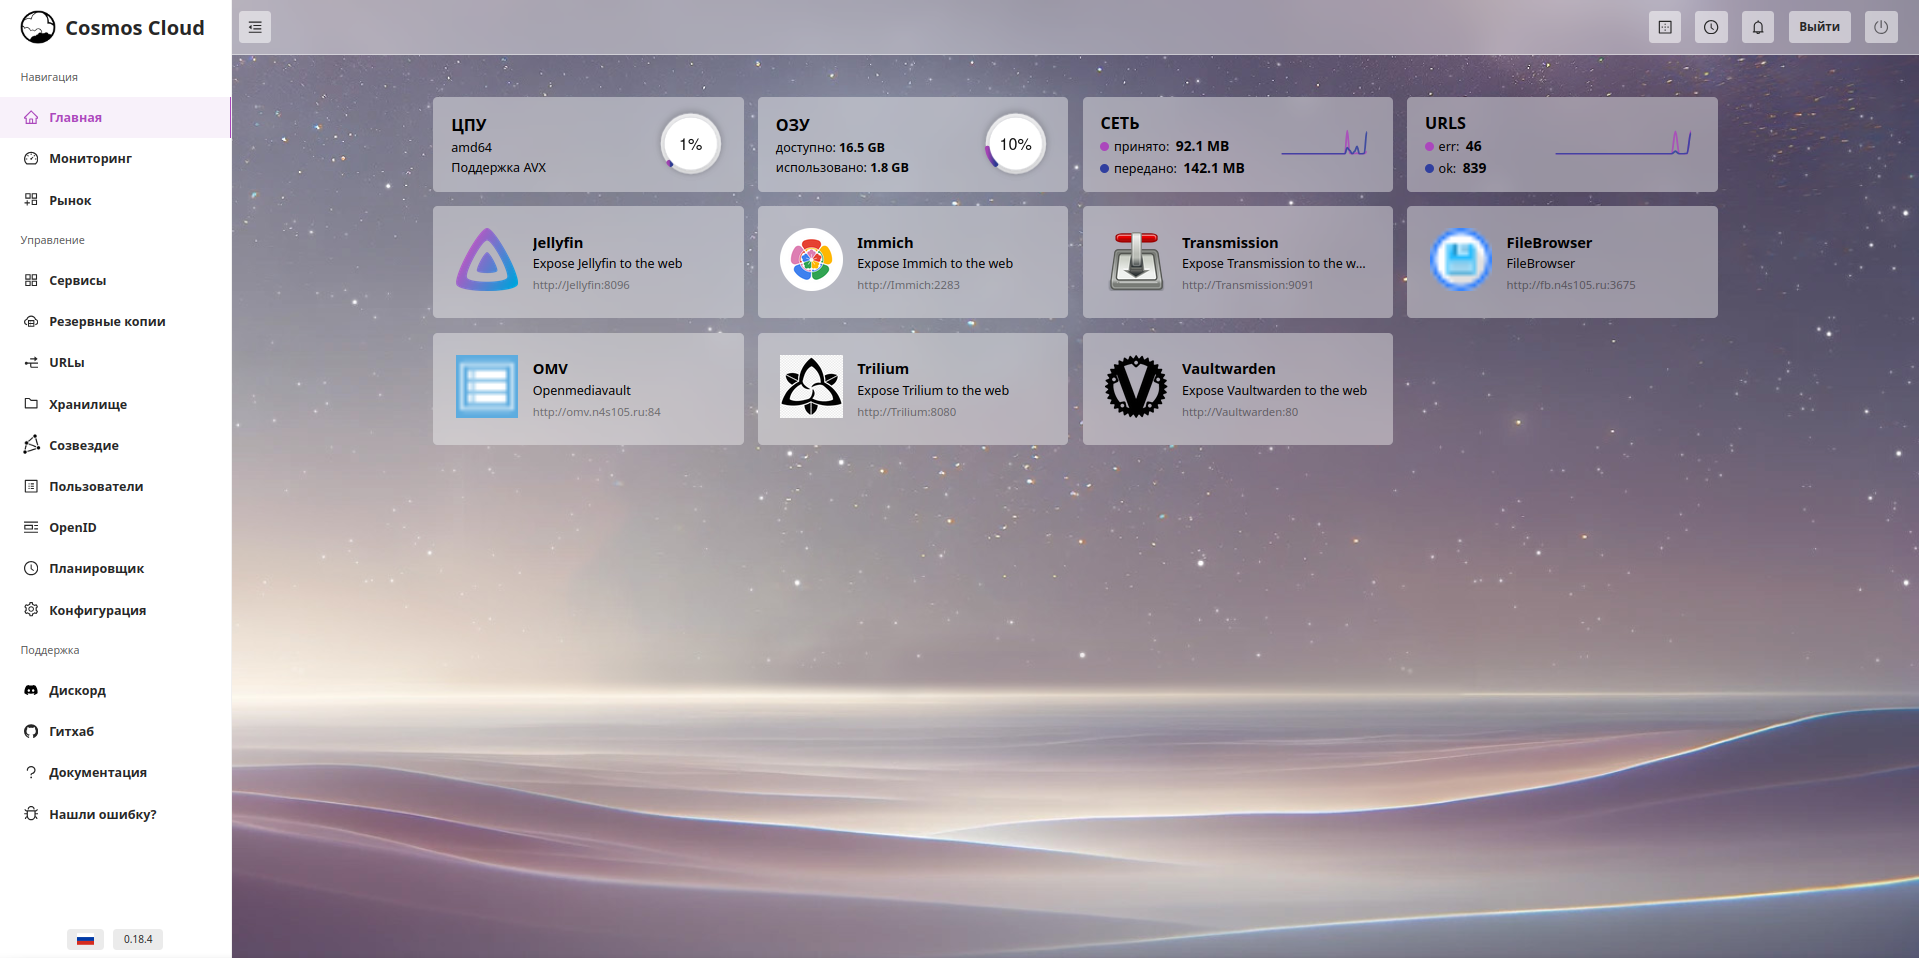The width and height of the screenshot is (1919, 958).
Task: Open the notifications bell icon
Action: coord(1757,27)
